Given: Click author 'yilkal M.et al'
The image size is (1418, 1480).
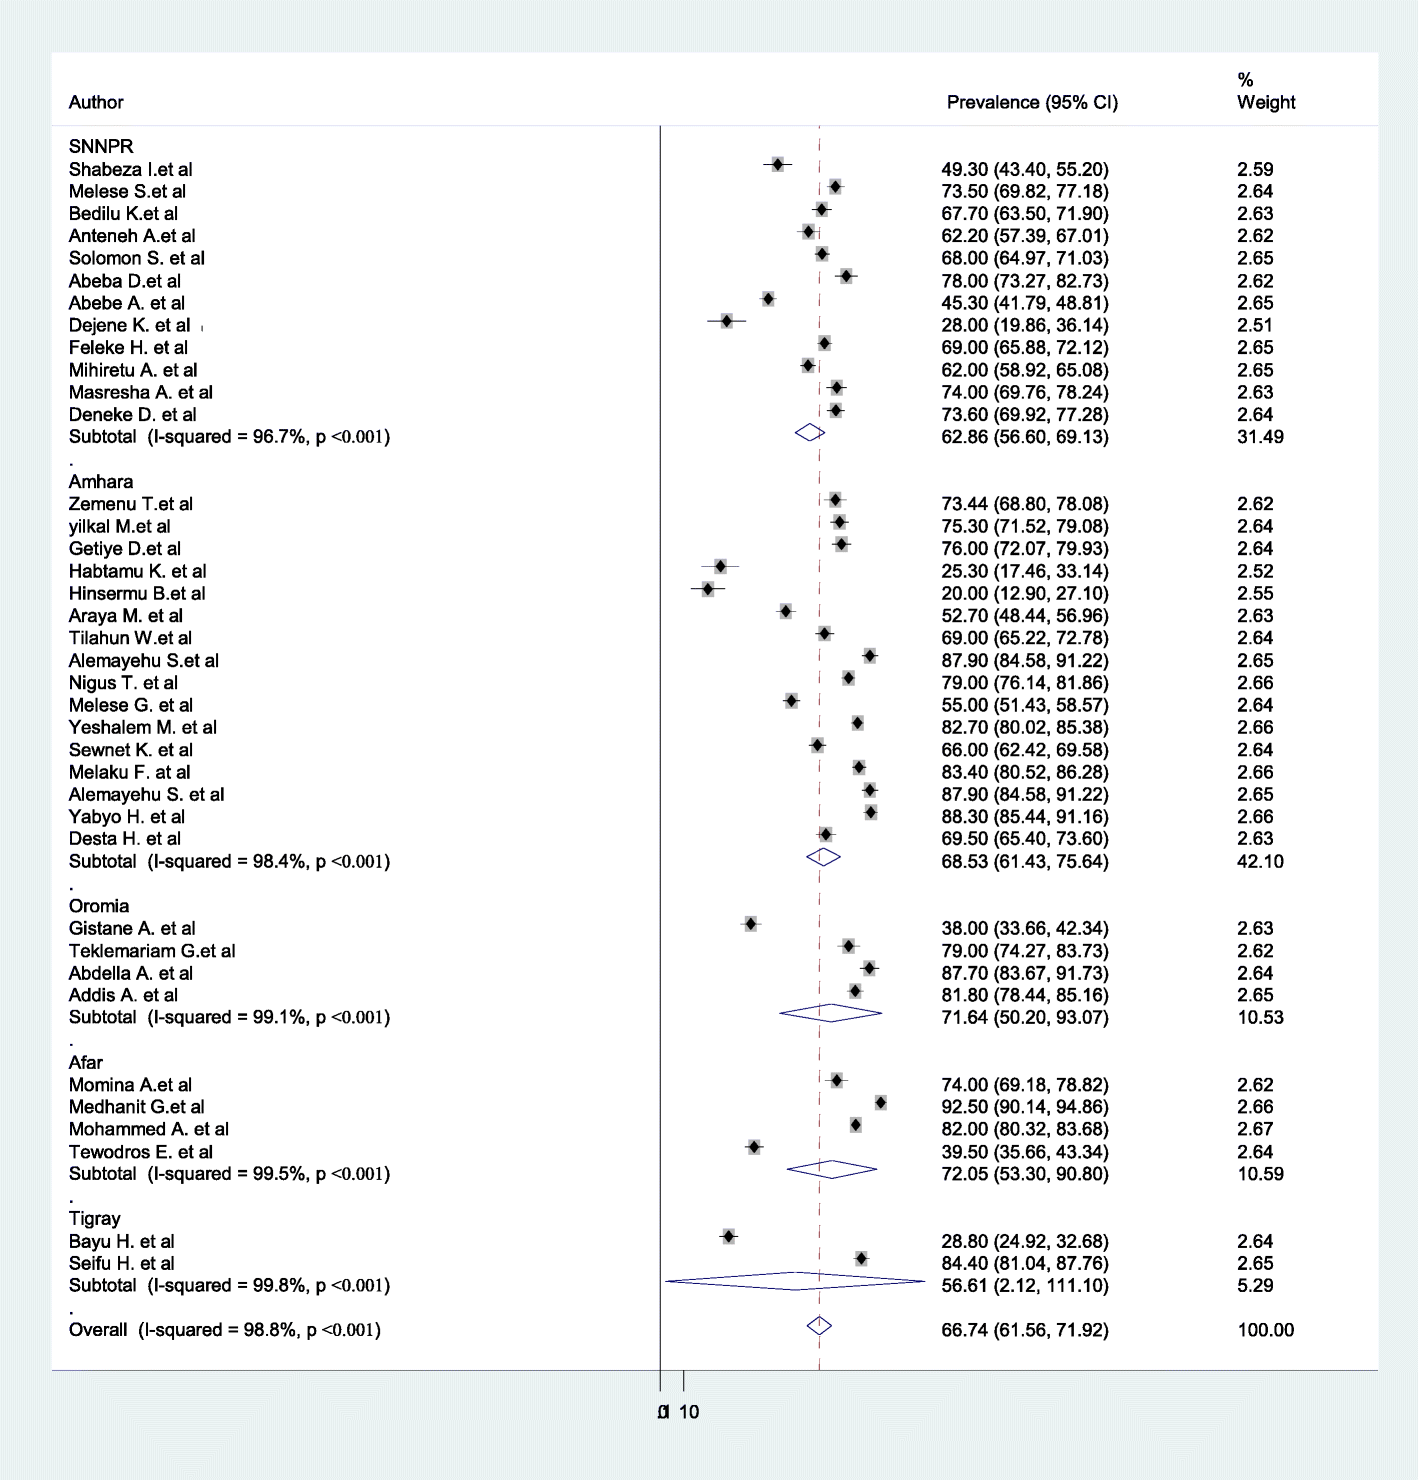Looking at the screenshot, I should 120,526.
